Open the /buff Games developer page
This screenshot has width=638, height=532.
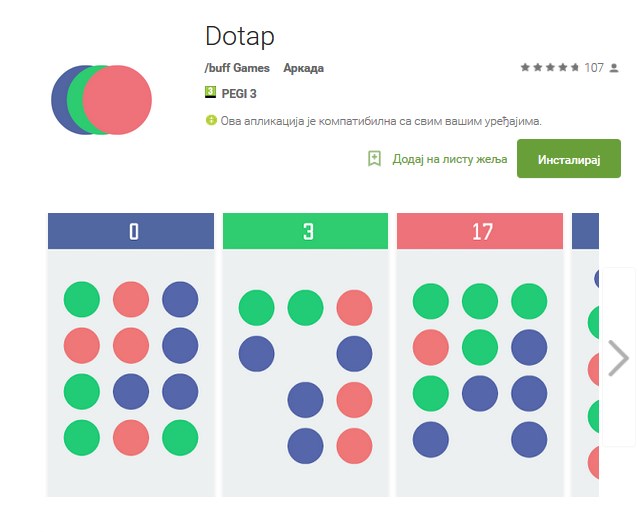[237, 68]
